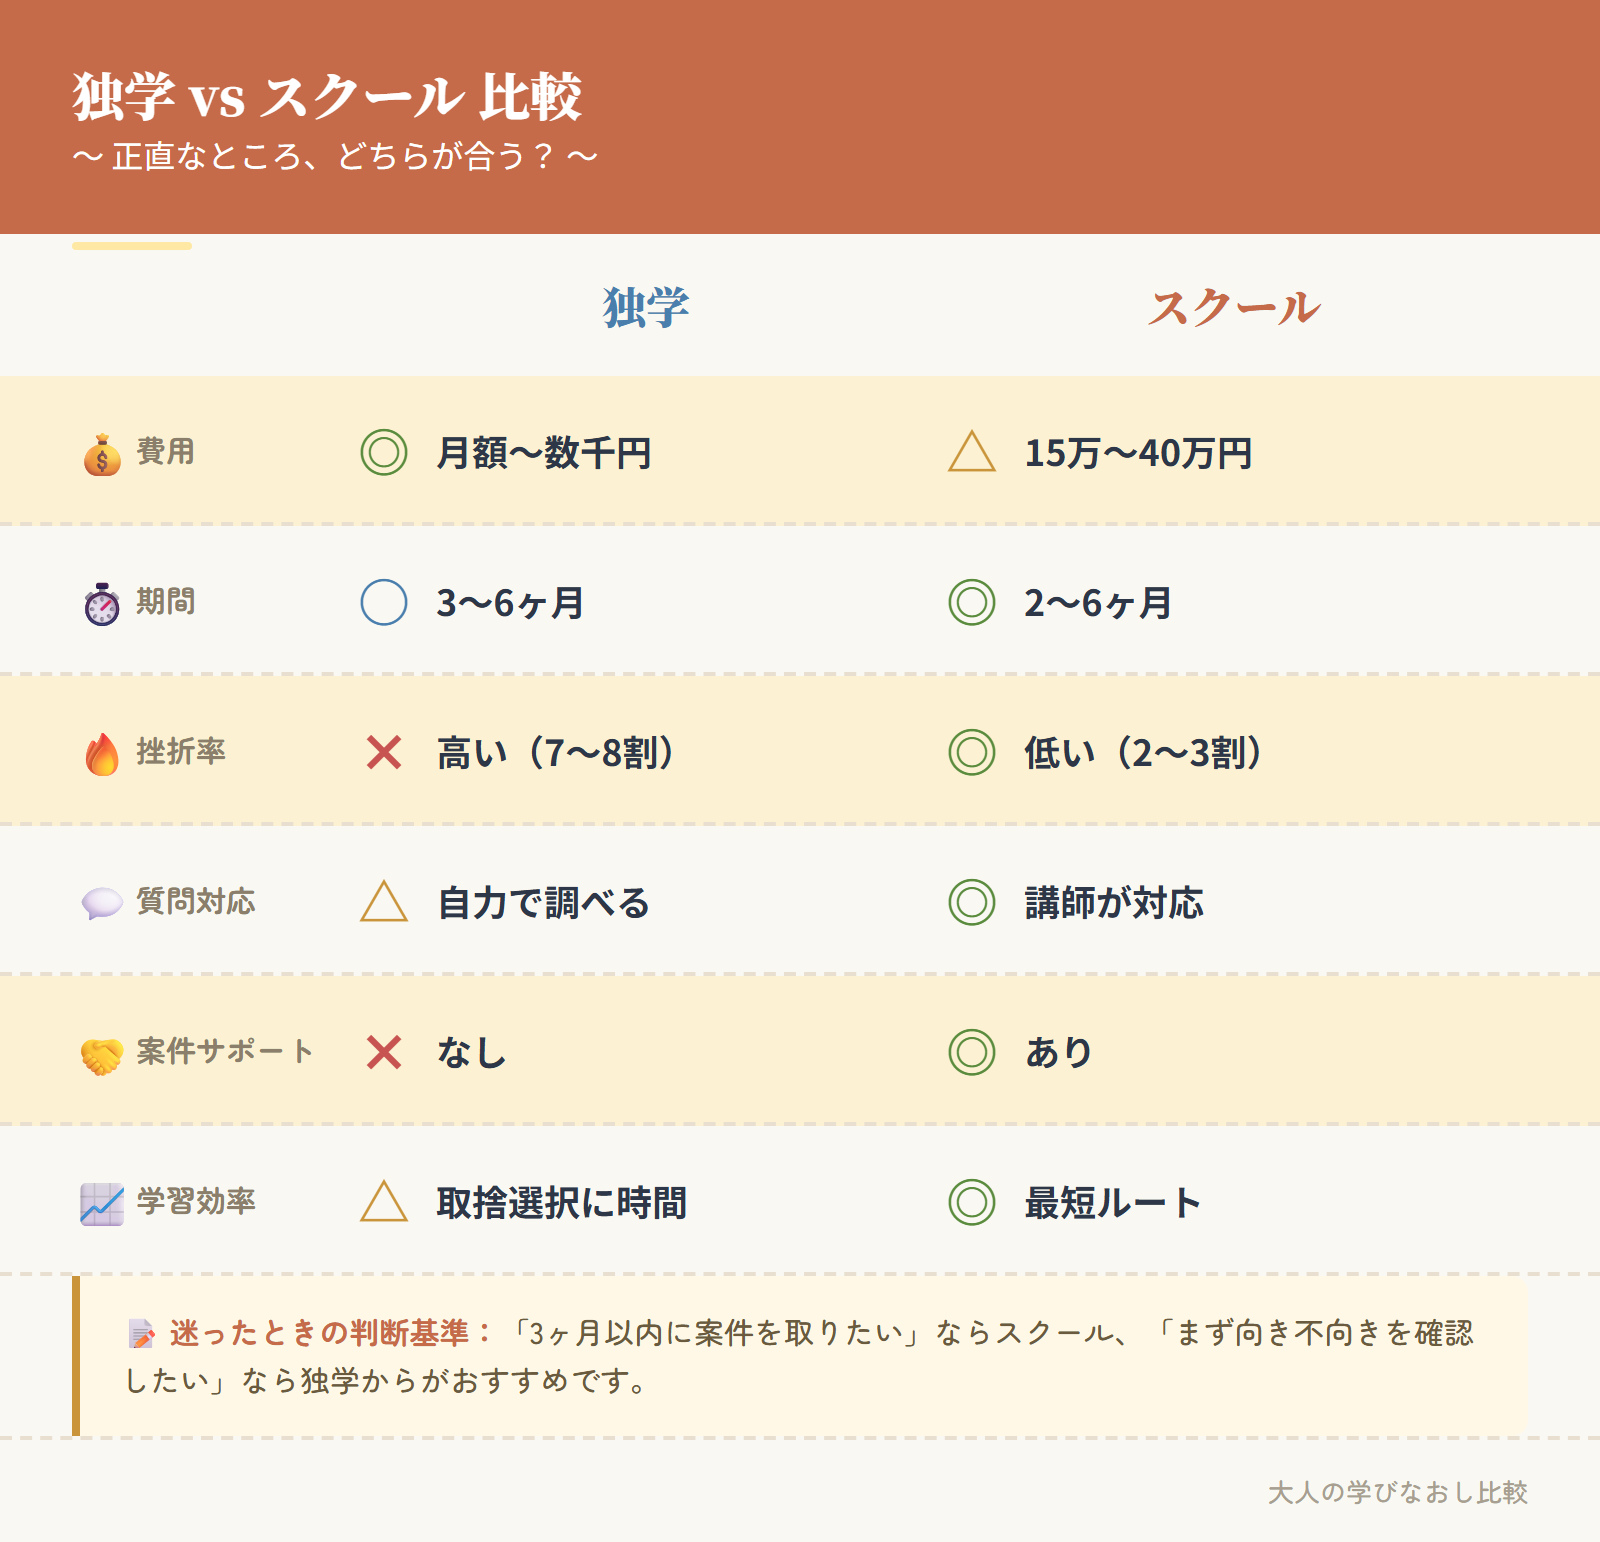Viewport: 1600px width, 1542px height.
Task: Click the chart icon beside 学習効率
Action: pos(102,1204)
